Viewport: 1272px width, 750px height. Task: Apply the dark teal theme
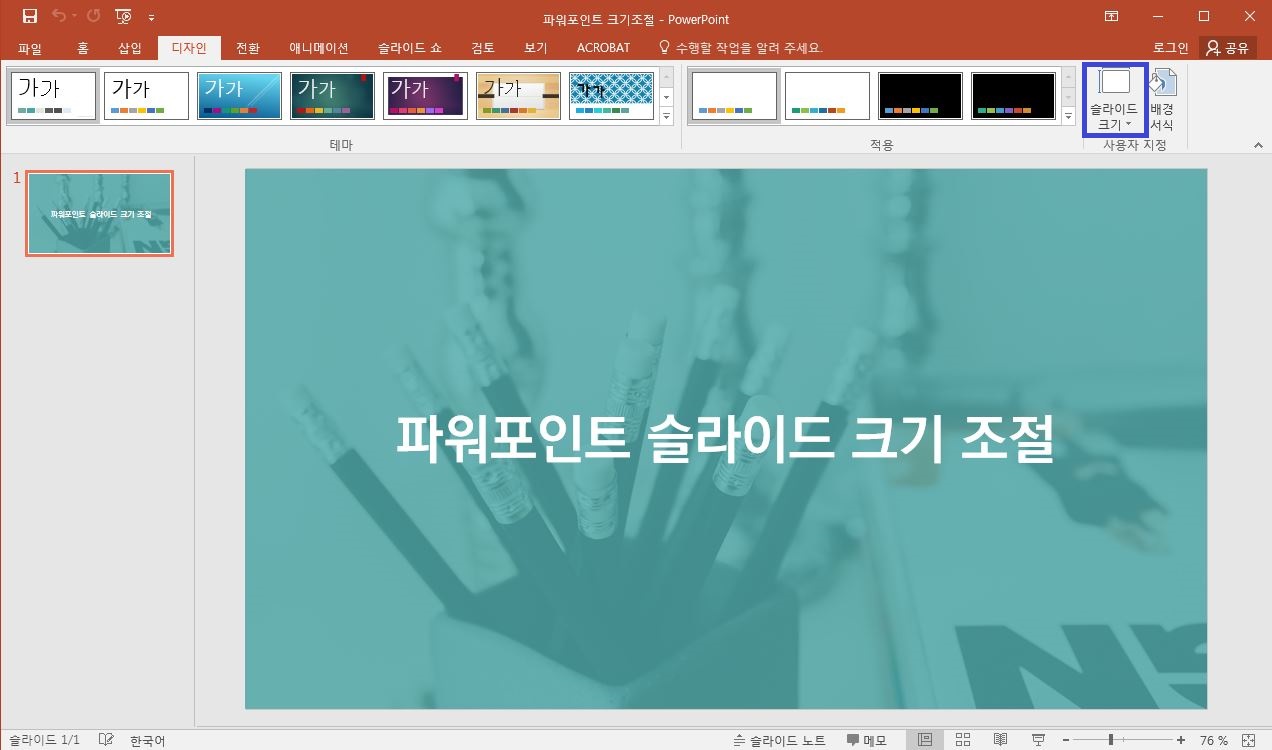(332, 96)
